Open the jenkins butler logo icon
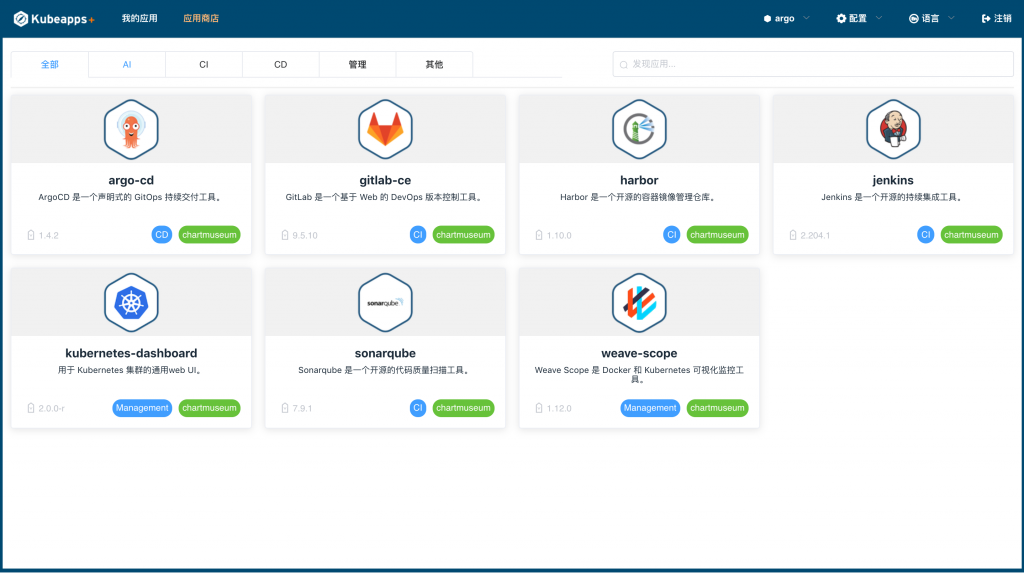1024x573 pixels. coord(893,129)
